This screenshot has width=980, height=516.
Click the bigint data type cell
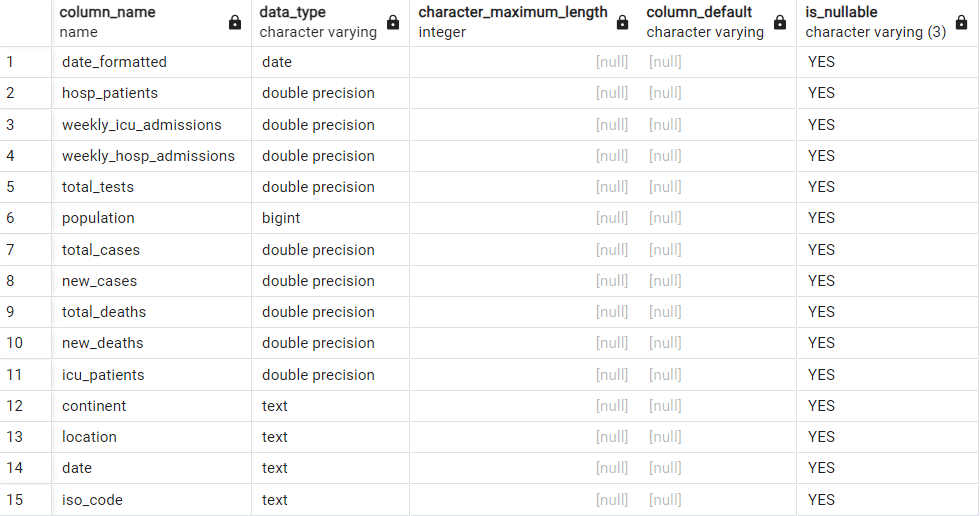tap(281, 218)
